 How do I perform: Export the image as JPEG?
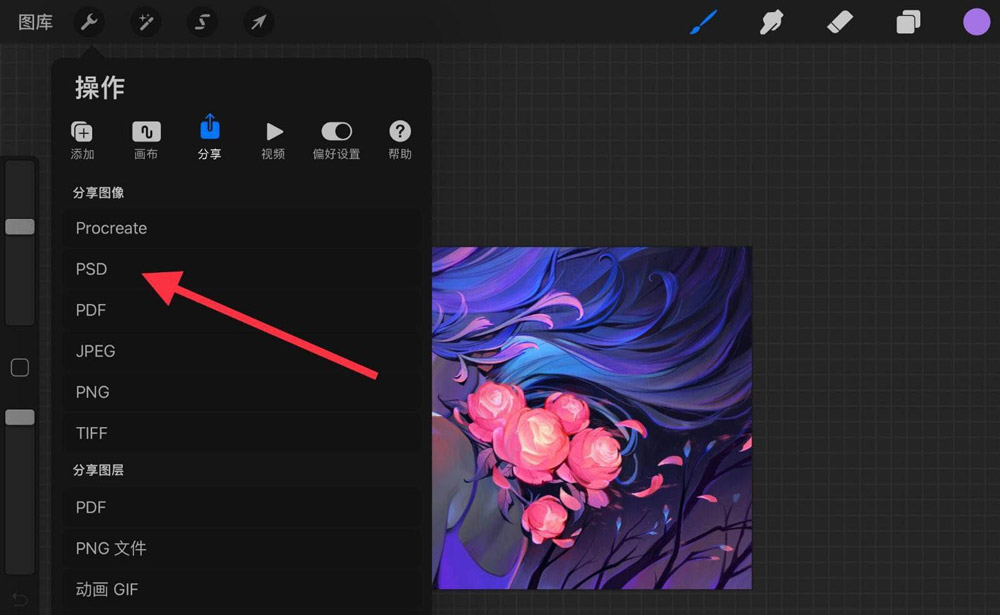tap(95, 351)
